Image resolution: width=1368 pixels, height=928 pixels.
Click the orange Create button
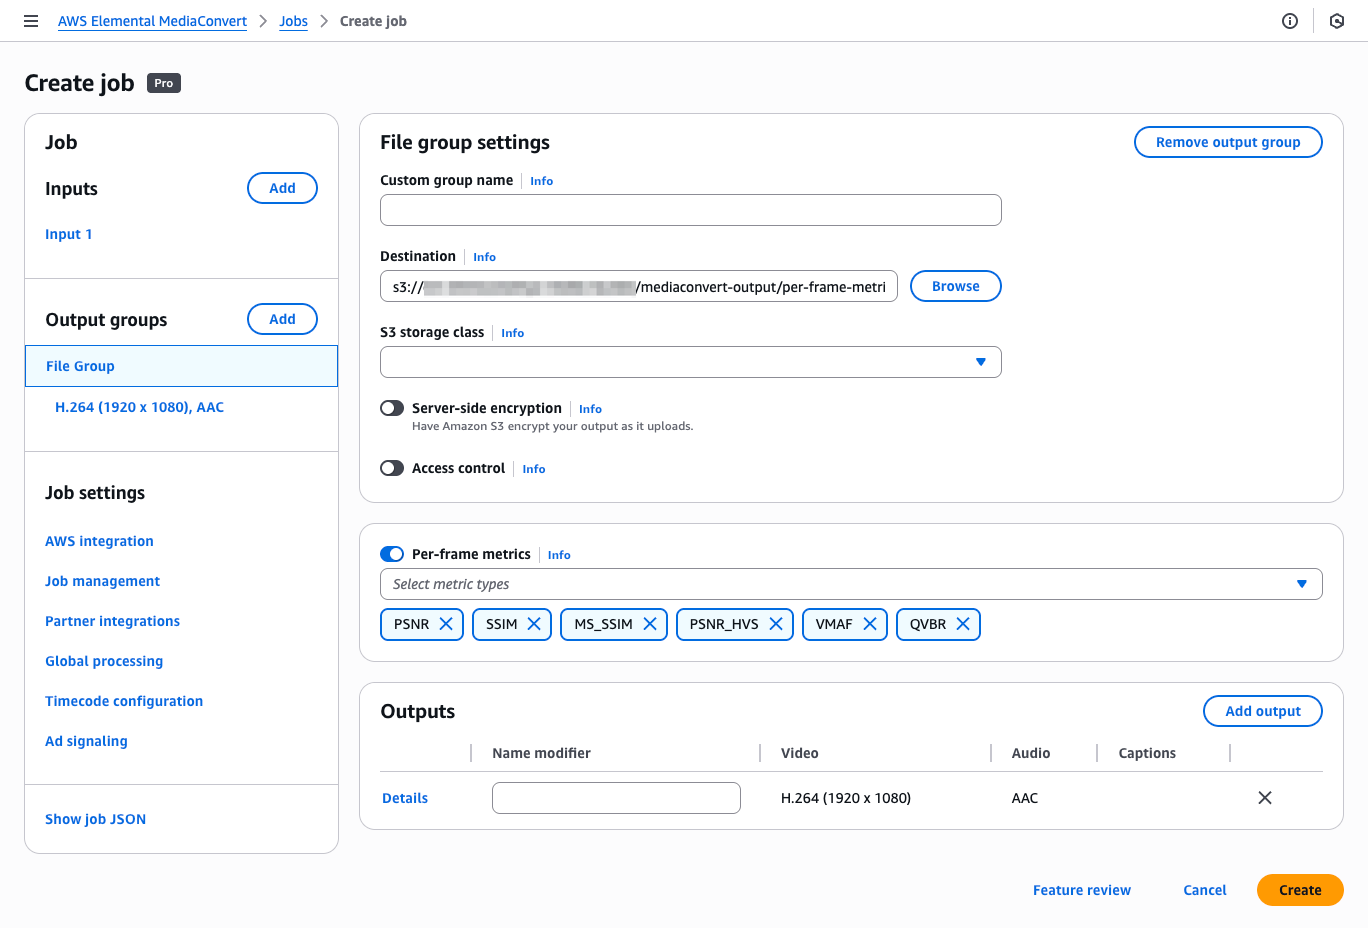pyautogui.click(x=1300, y=890)
